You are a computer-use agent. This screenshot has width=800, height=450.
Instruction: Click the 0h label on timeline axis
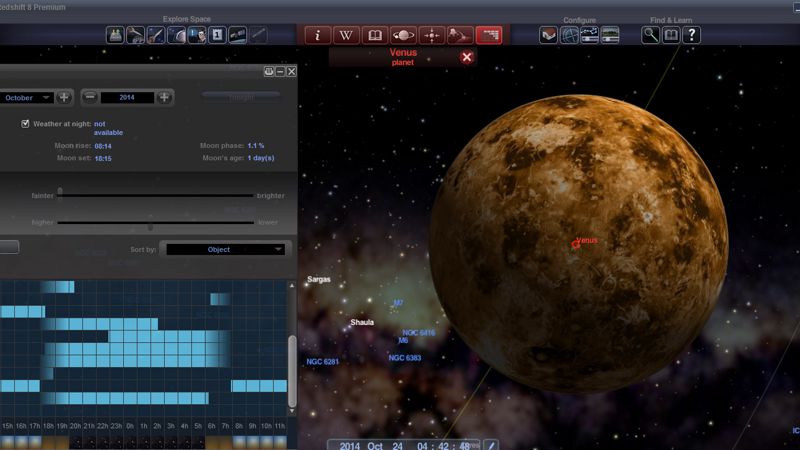pos(130,426)
